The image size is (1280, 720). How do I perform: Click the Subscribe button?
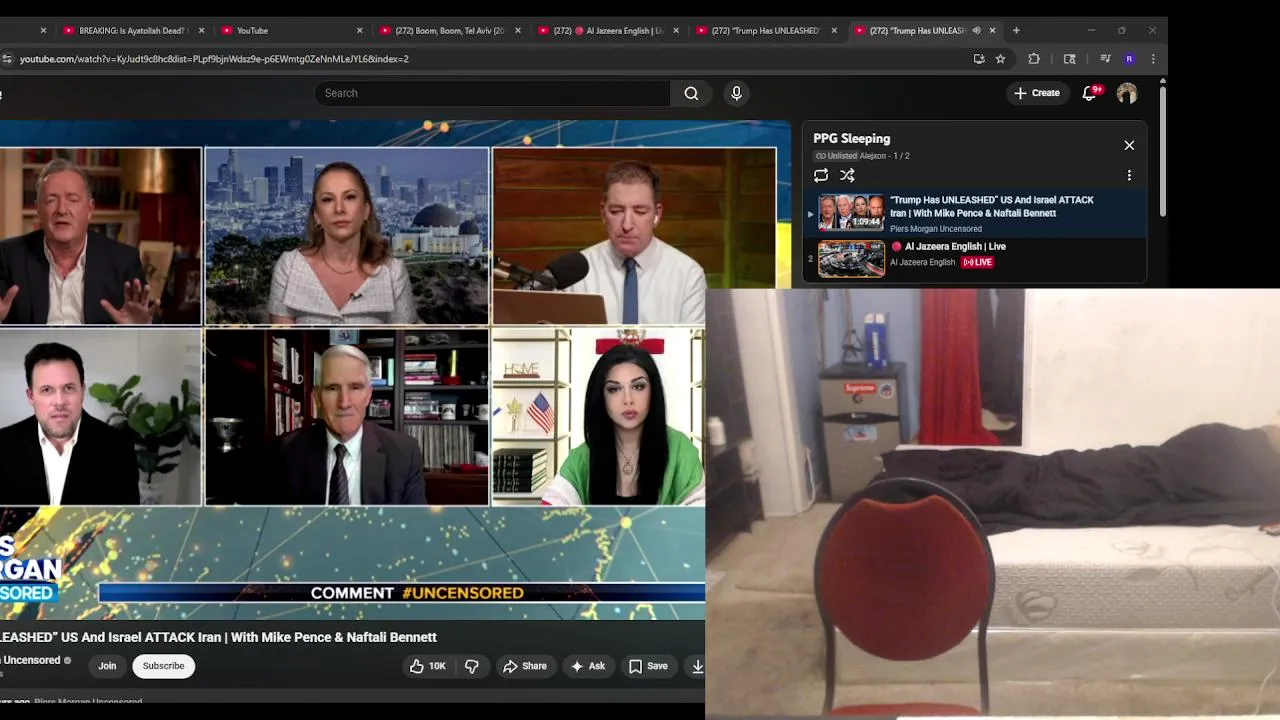coord(163,666)
